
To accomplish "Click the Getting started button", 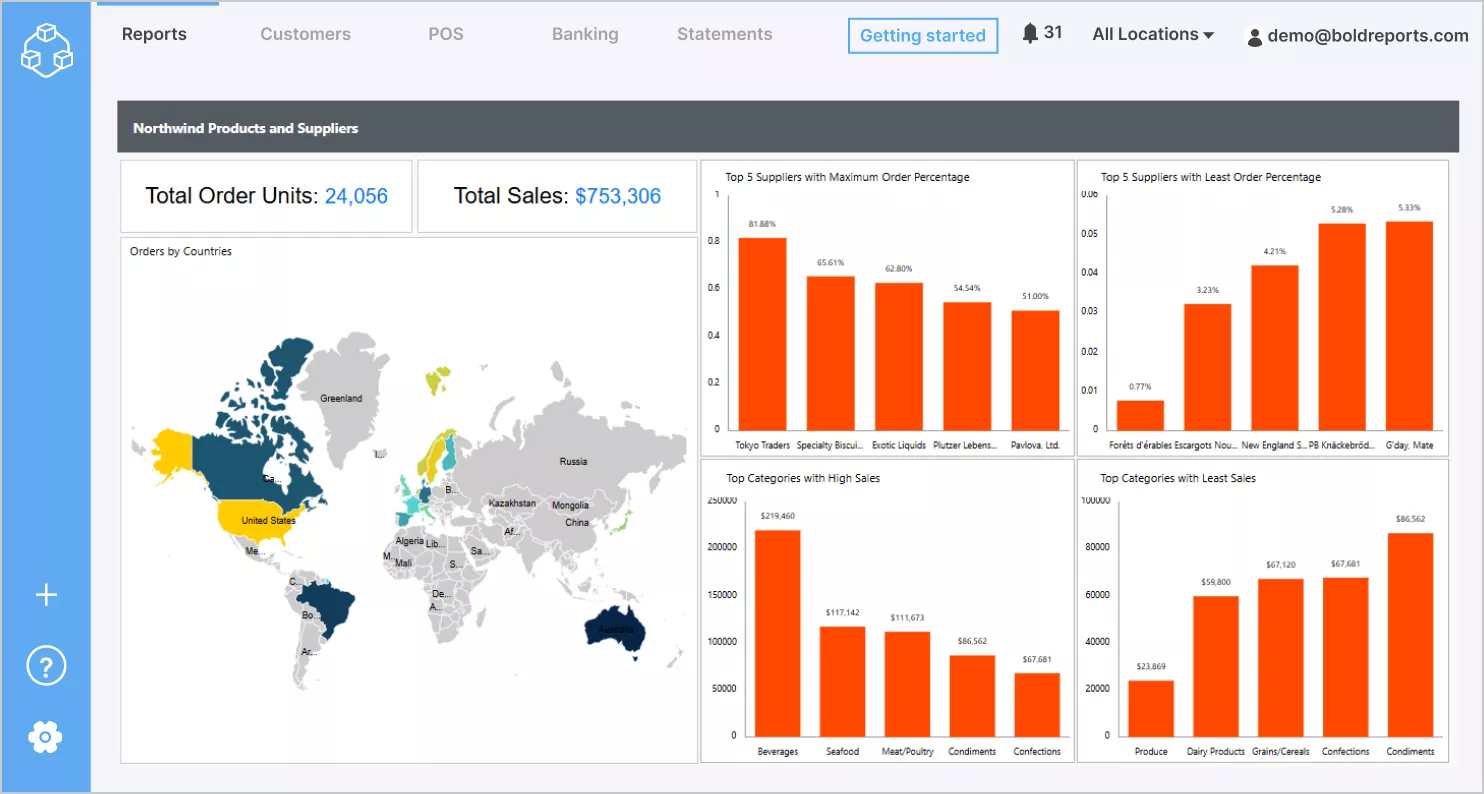I will click(922, 36).
